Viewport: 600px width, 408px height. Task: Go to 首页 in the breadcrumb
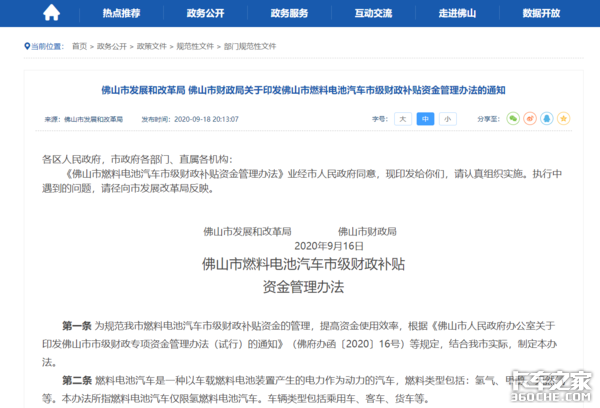(79, 46)
